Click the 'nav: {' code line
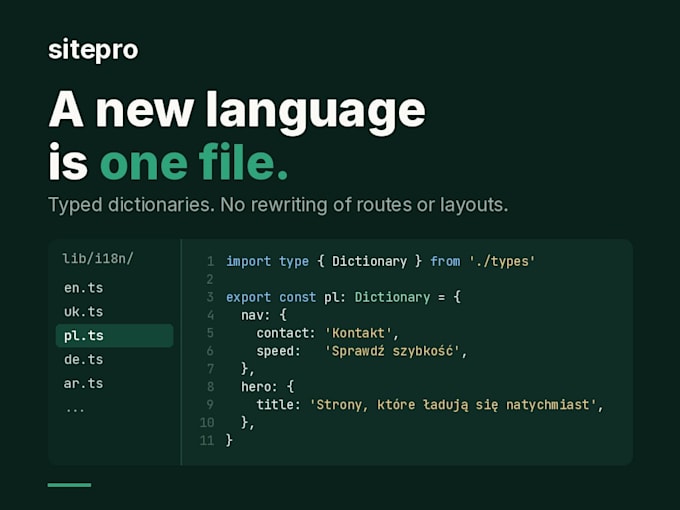 264,315
